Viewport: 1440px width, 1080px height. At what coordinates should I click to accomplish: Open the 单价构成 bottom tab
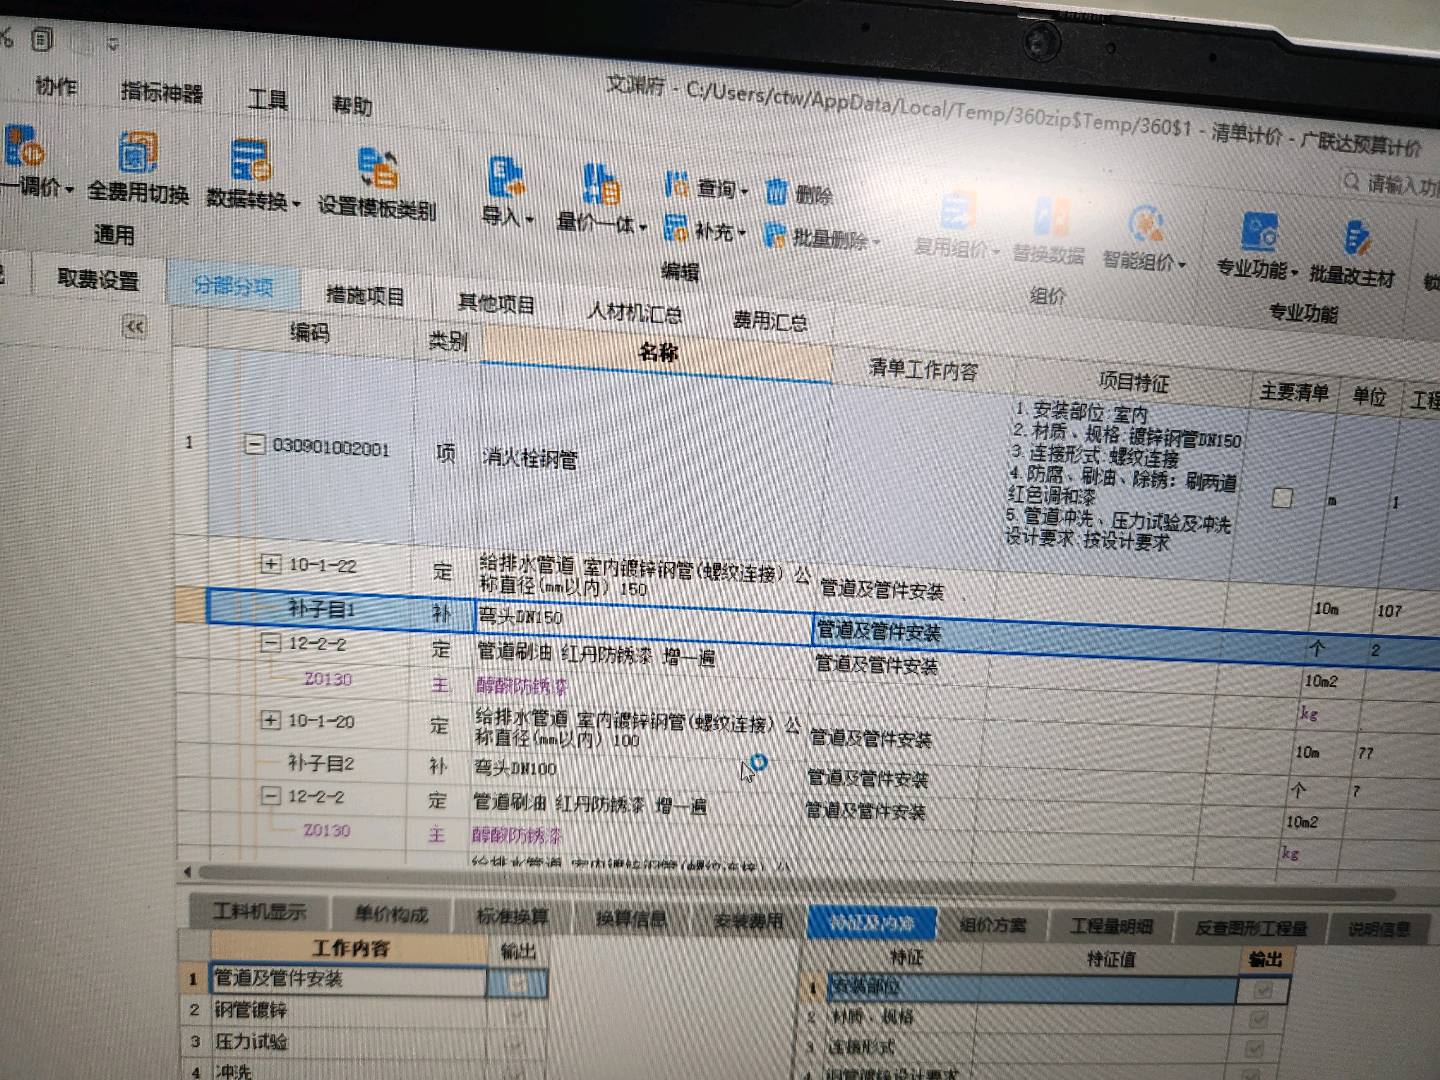(x=391, y=914)
